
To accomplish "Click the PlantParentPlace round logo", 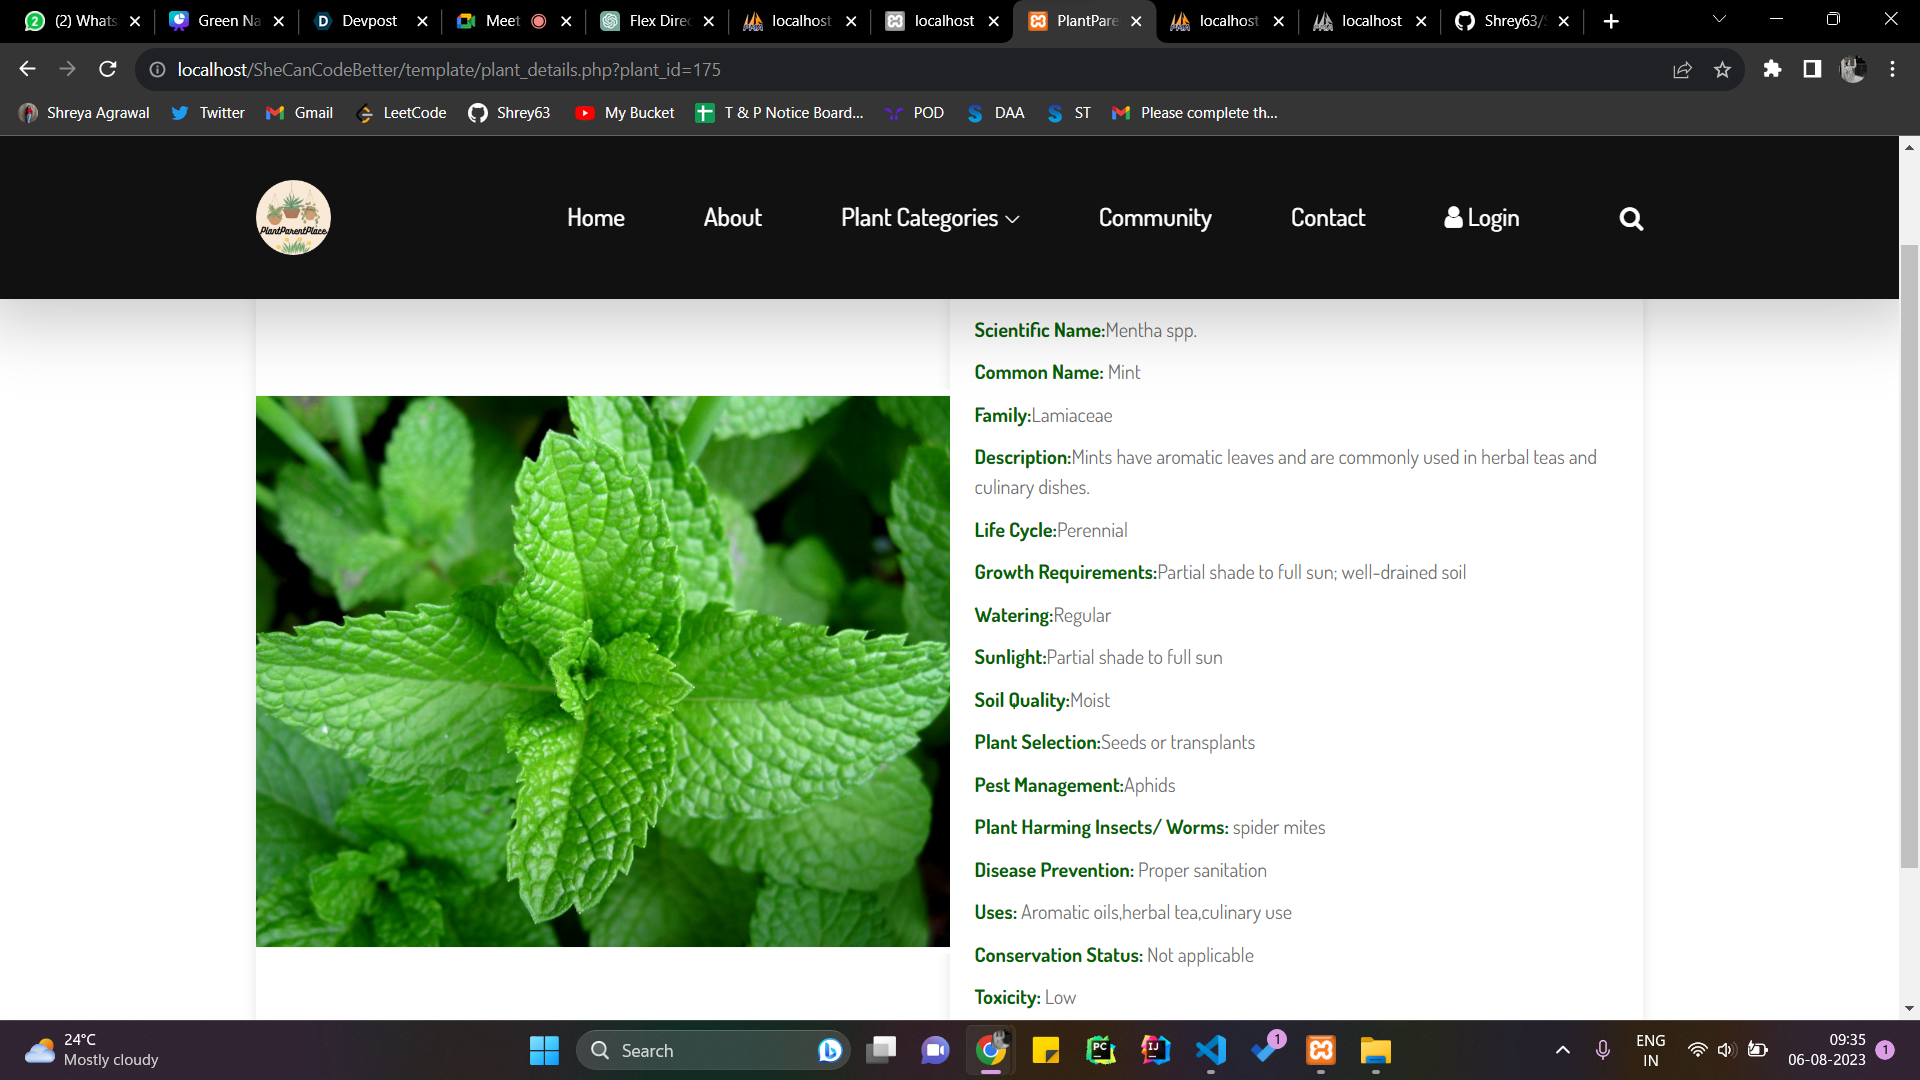I will pos(293,217).
